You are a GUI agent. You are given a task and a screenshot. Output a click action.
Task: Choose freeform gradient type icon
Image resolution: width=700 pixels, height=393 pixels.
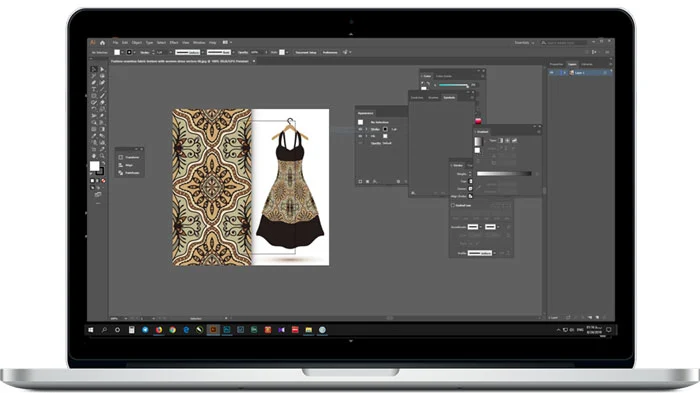click(x=514, y=140)
